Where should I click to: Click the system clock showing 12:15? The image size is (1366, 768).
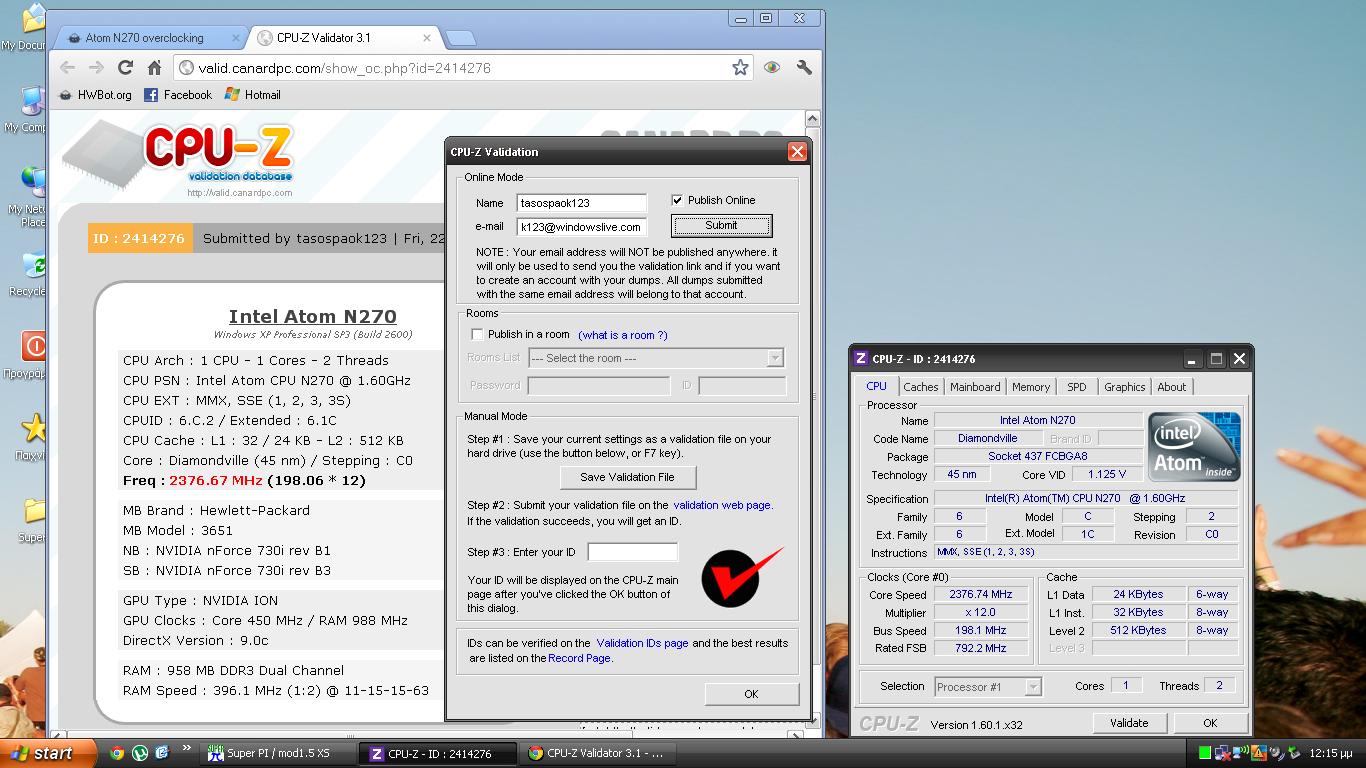pyautogui.click(x=1330, y=753)
